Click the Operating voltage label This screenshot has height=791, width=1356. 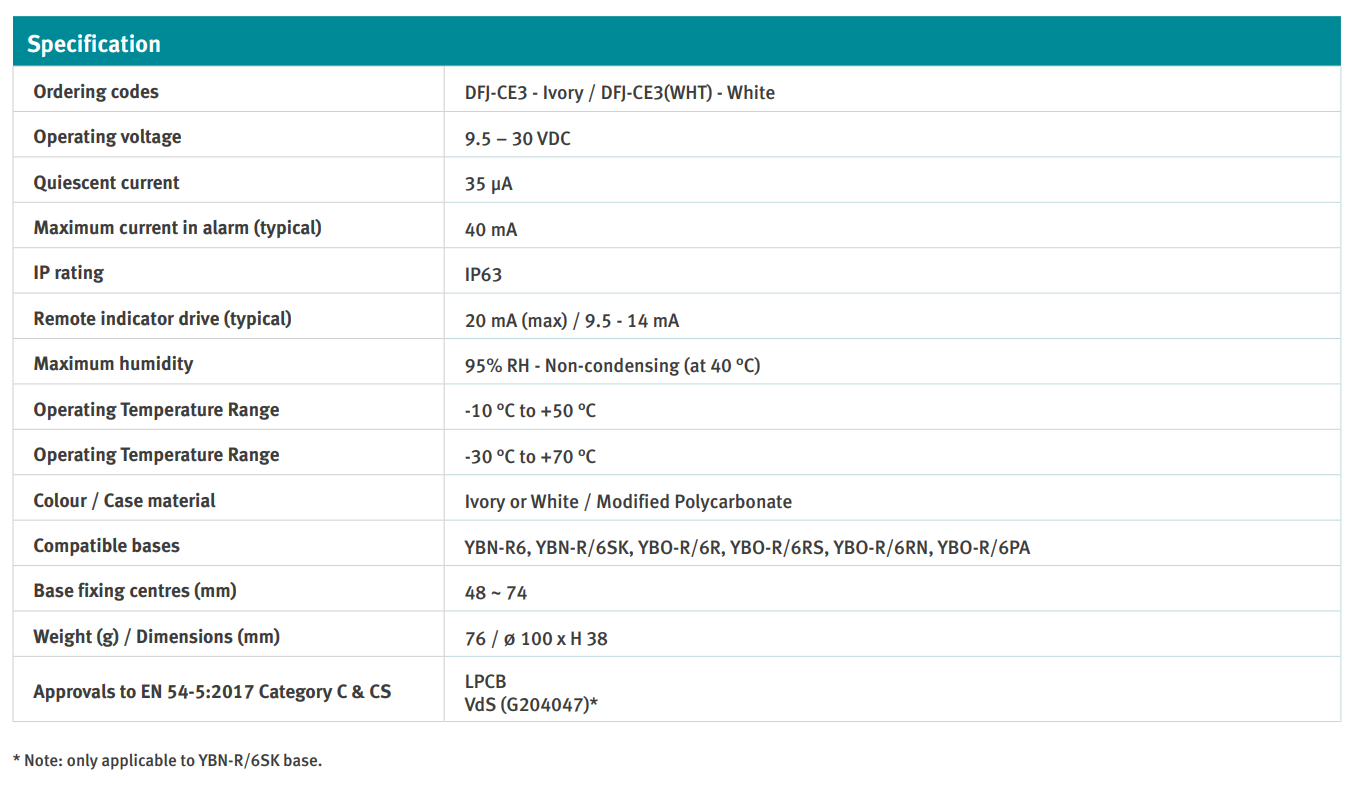point(107,137)
